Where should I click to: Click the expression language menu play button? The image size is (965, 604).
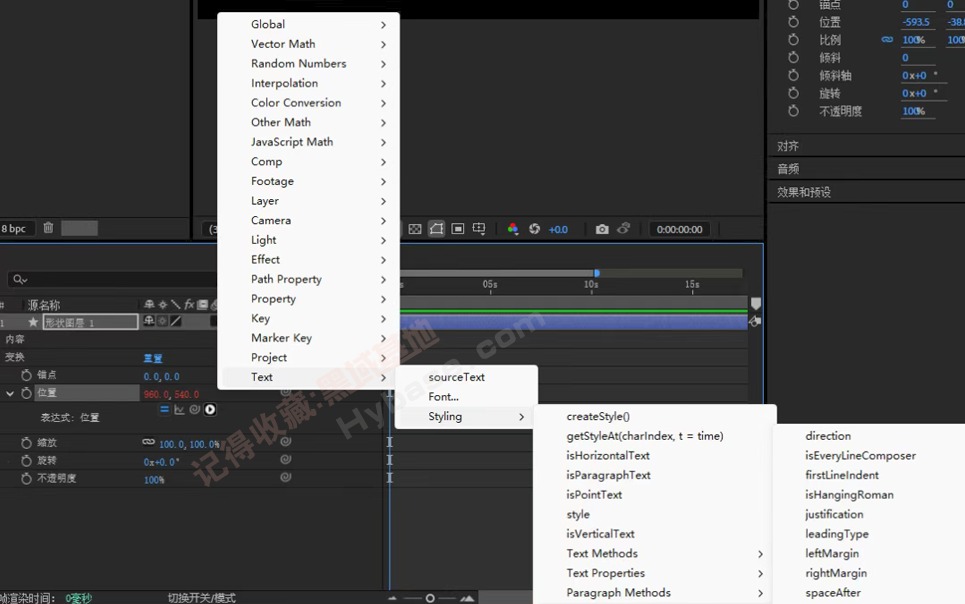click(210, 409)
